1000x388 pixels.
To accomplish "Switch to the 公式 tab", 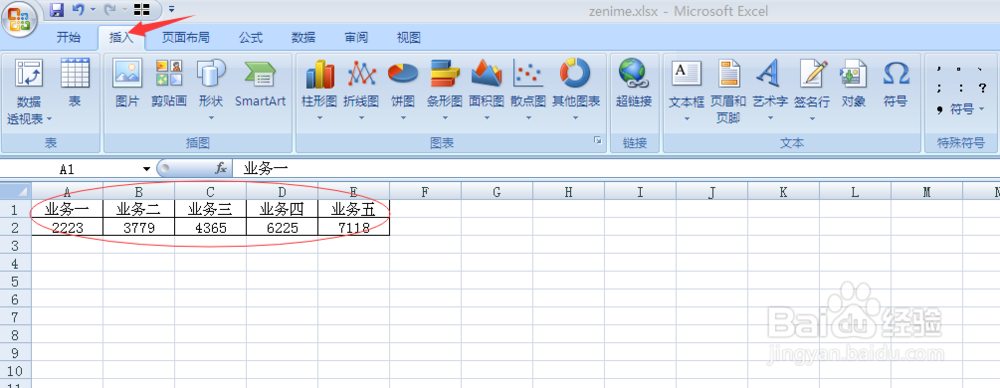I will click(251, 38).
